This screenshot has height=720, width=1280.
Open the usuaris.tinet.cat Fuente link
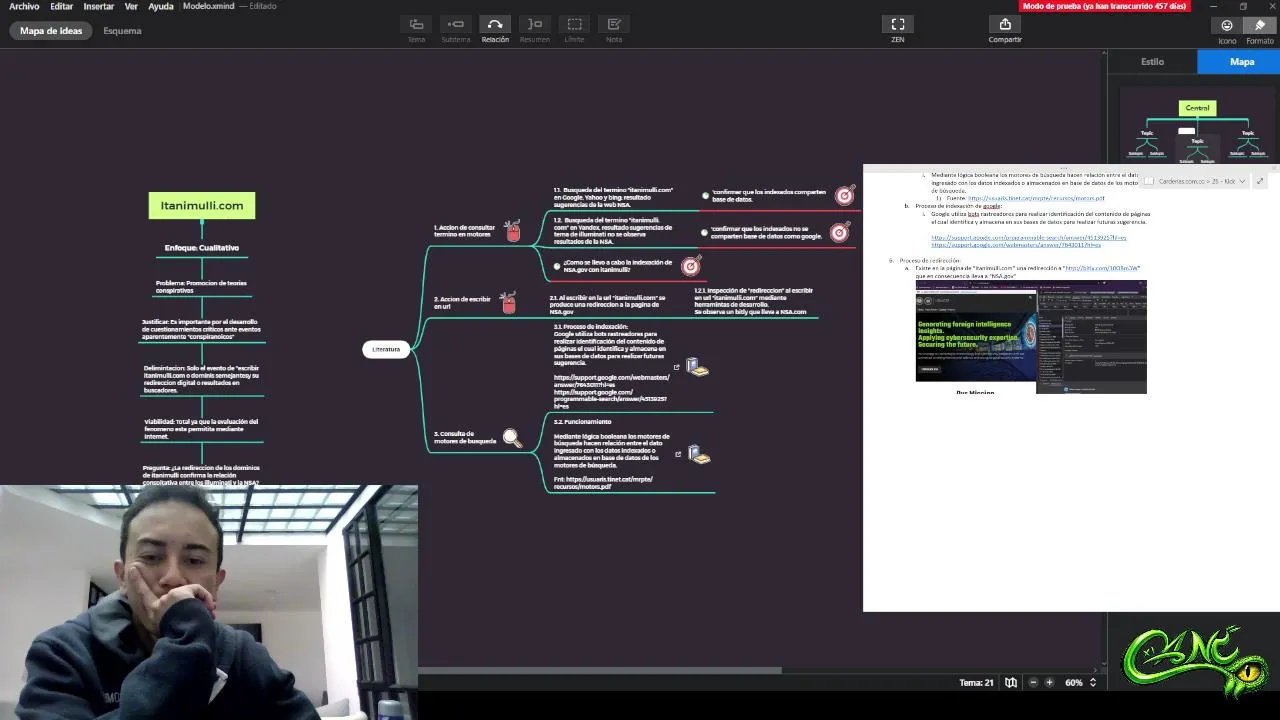pos(1036,198)
